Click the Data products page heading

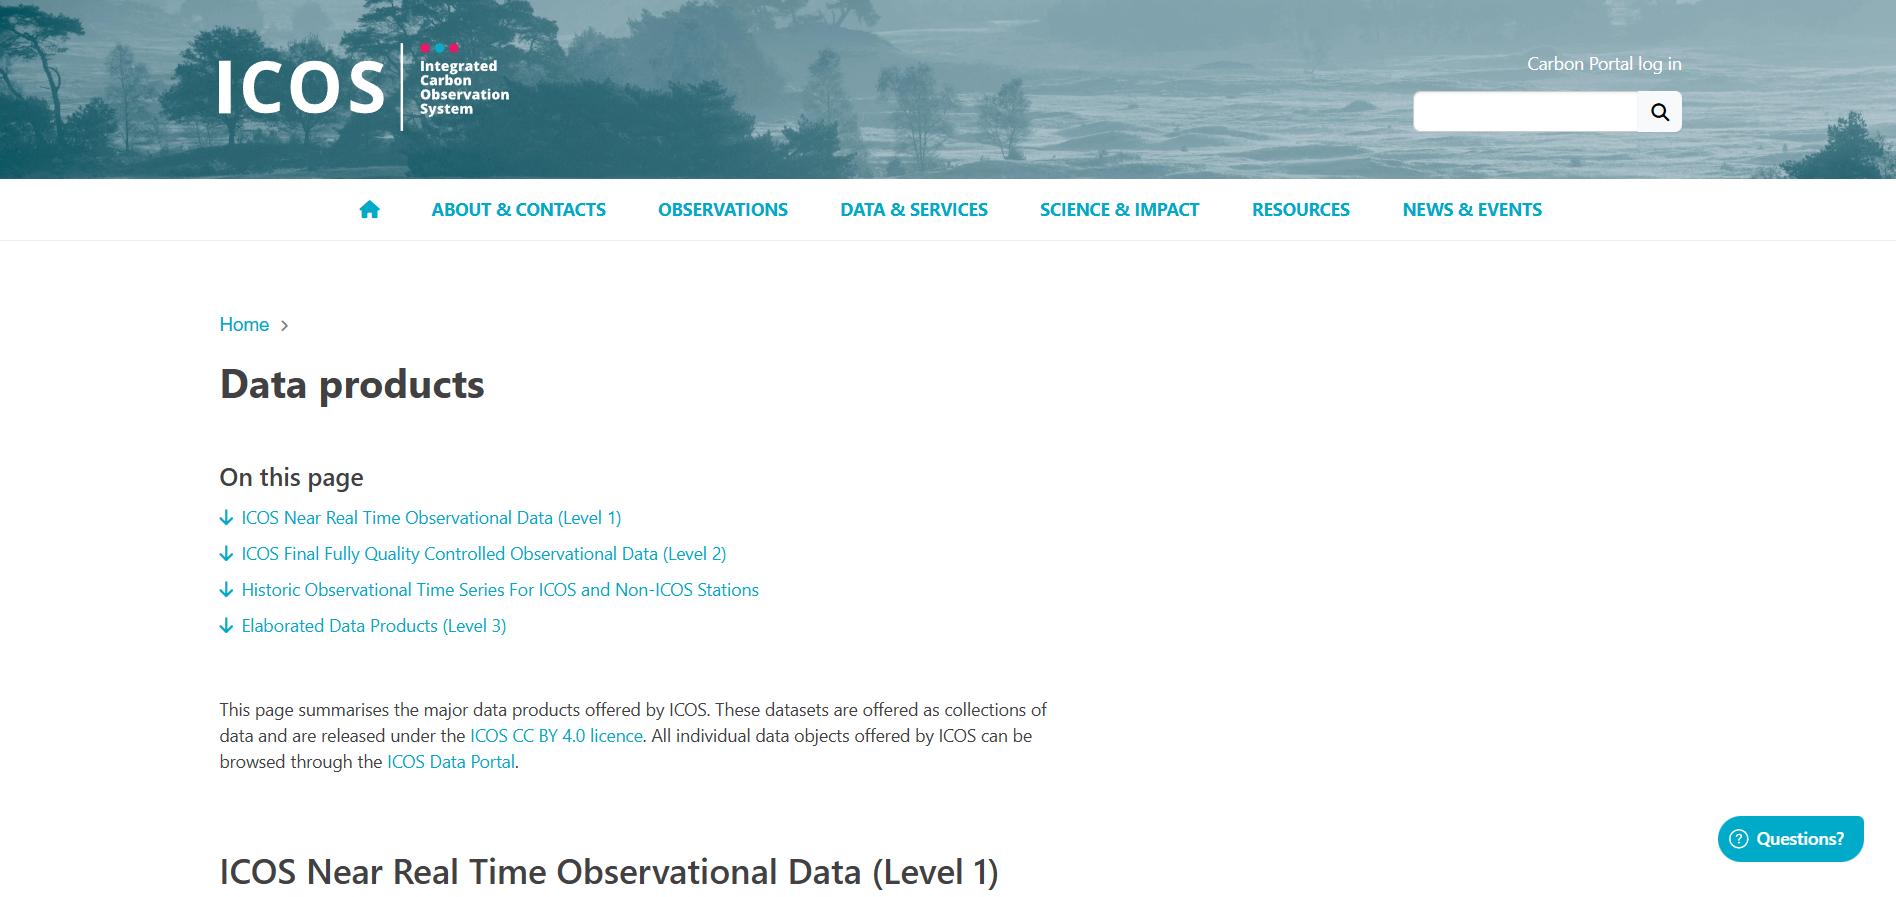352,385
